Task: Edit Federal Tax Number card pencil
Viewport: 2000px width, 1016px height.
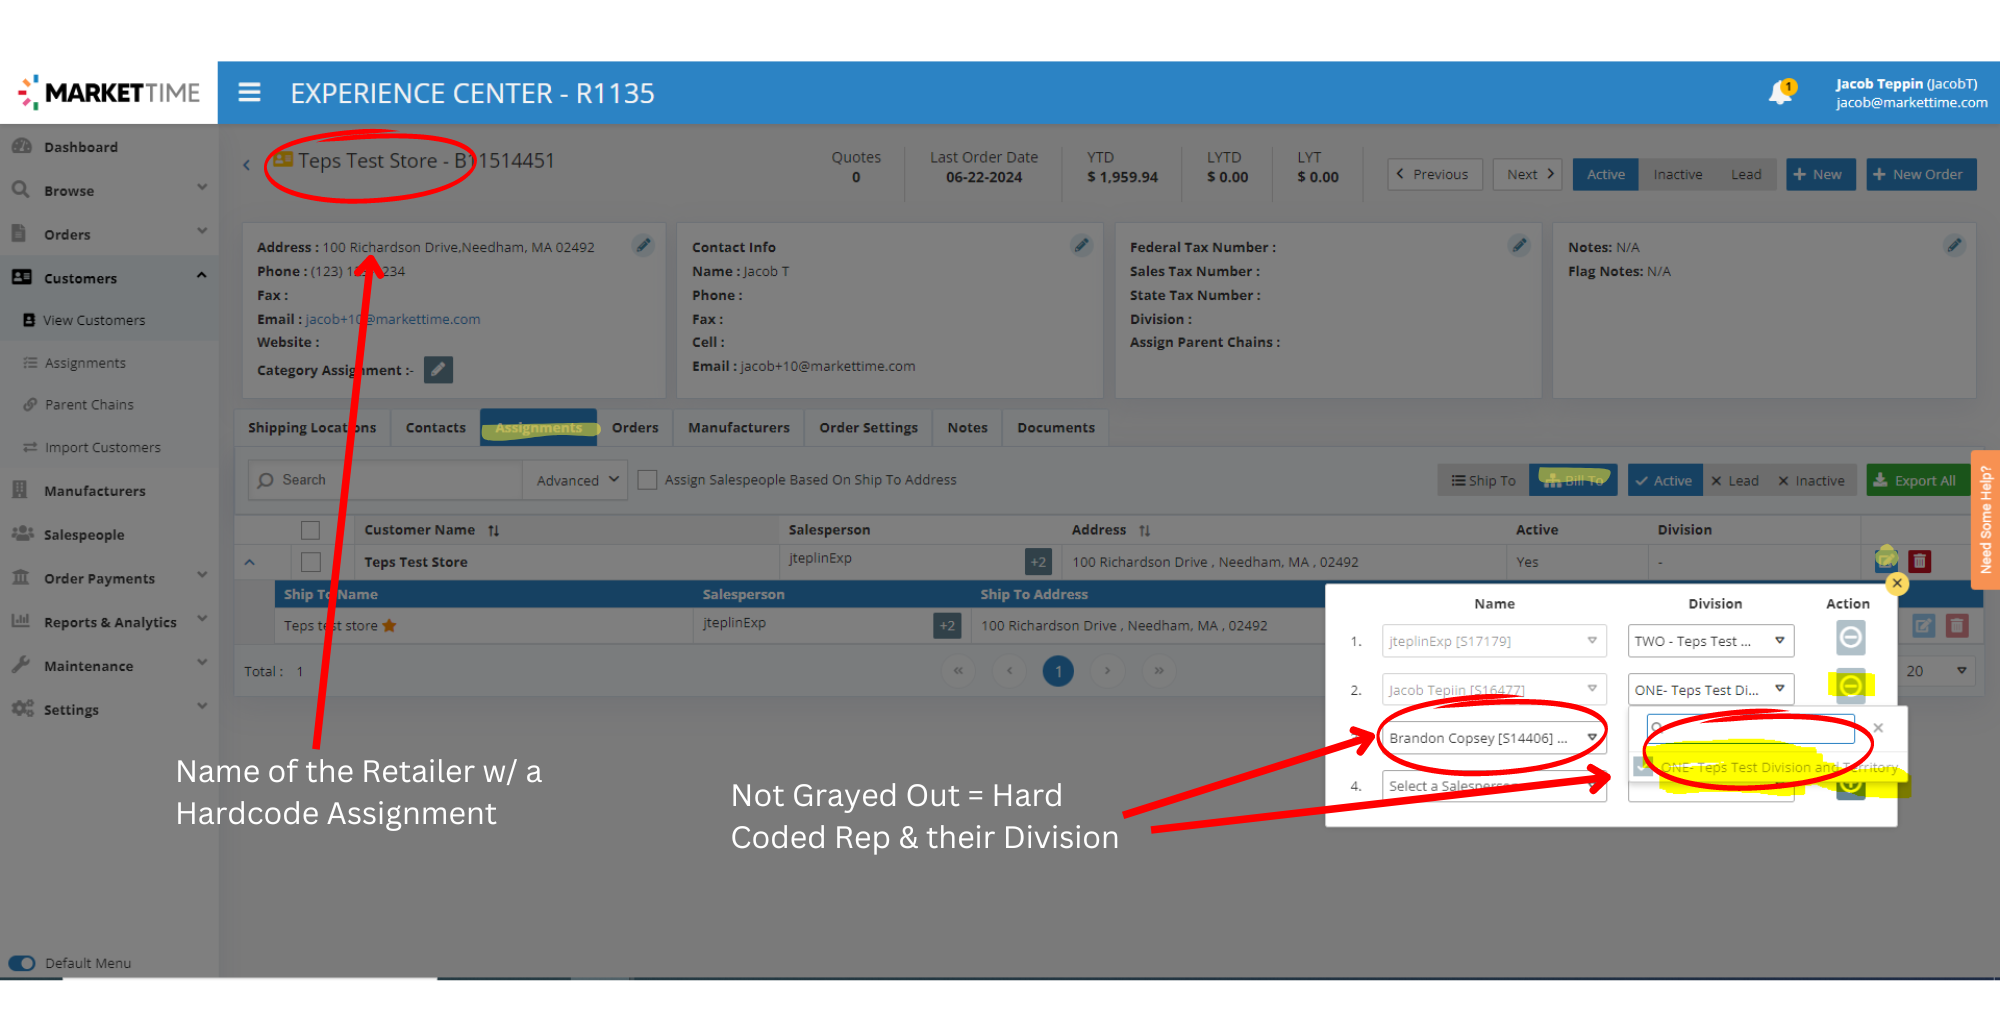Action: (1519, 245)
